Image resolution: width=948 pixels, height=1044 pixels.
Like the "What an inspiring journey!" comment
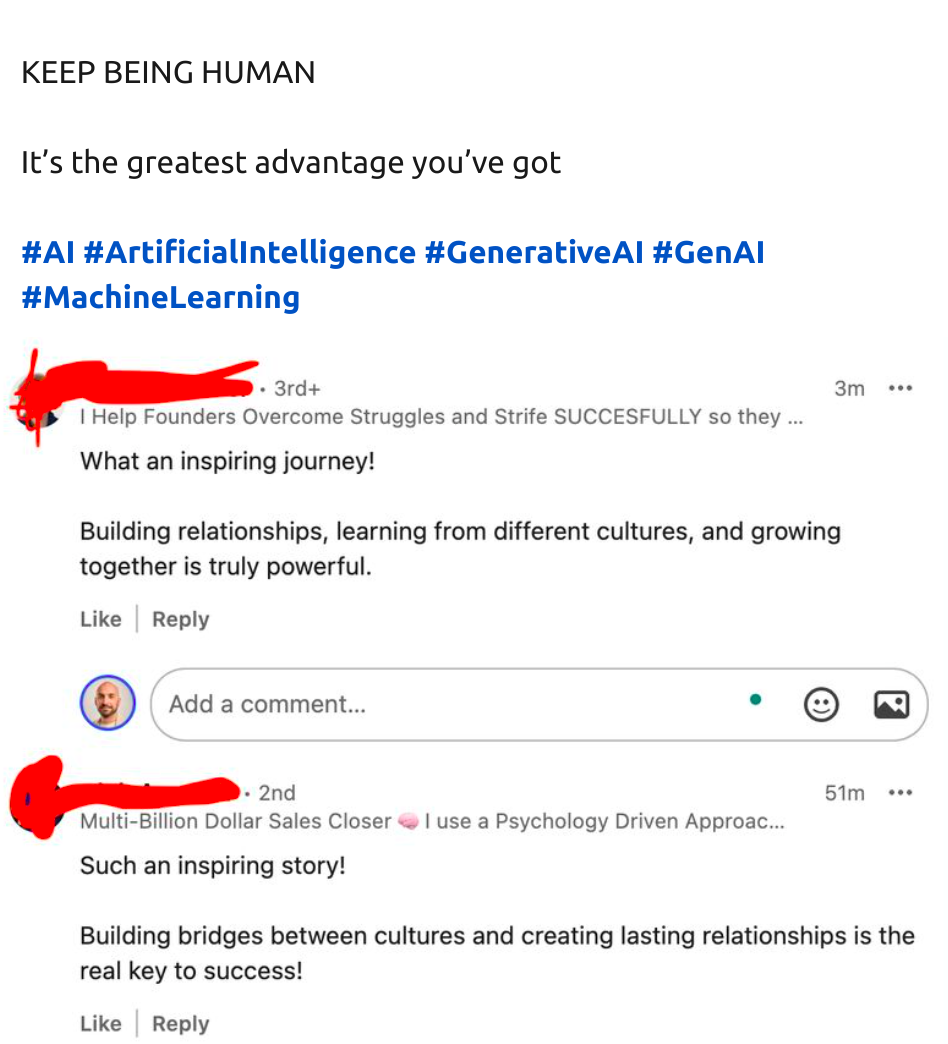(x=100, y=619)
